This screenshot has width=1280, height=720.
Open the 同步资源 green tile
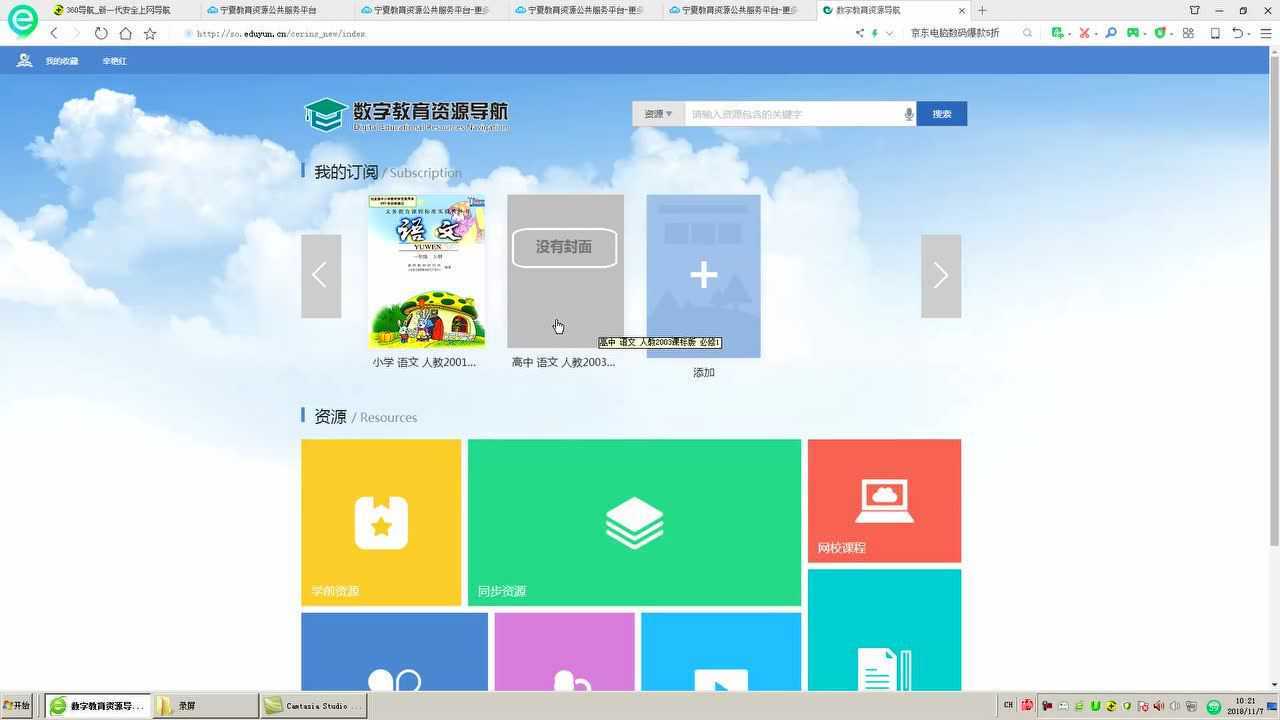[634, 522]
